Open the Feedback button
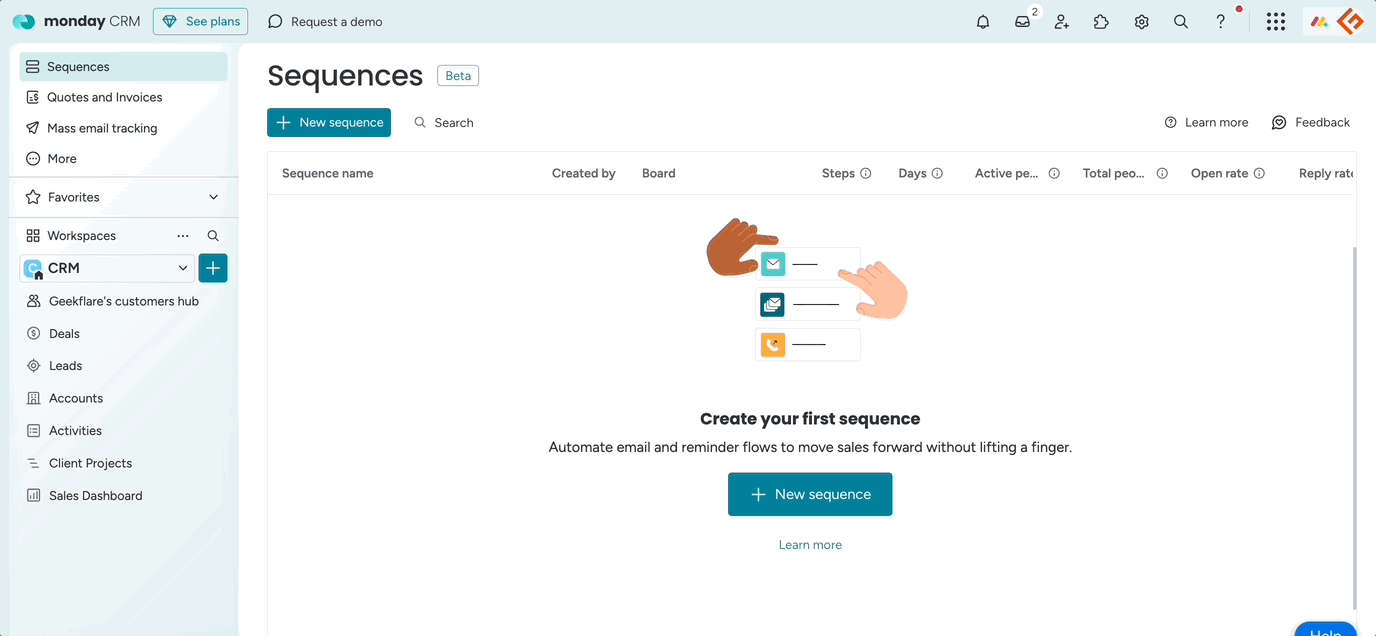 pyautogui.click(x=1311, y=122)
